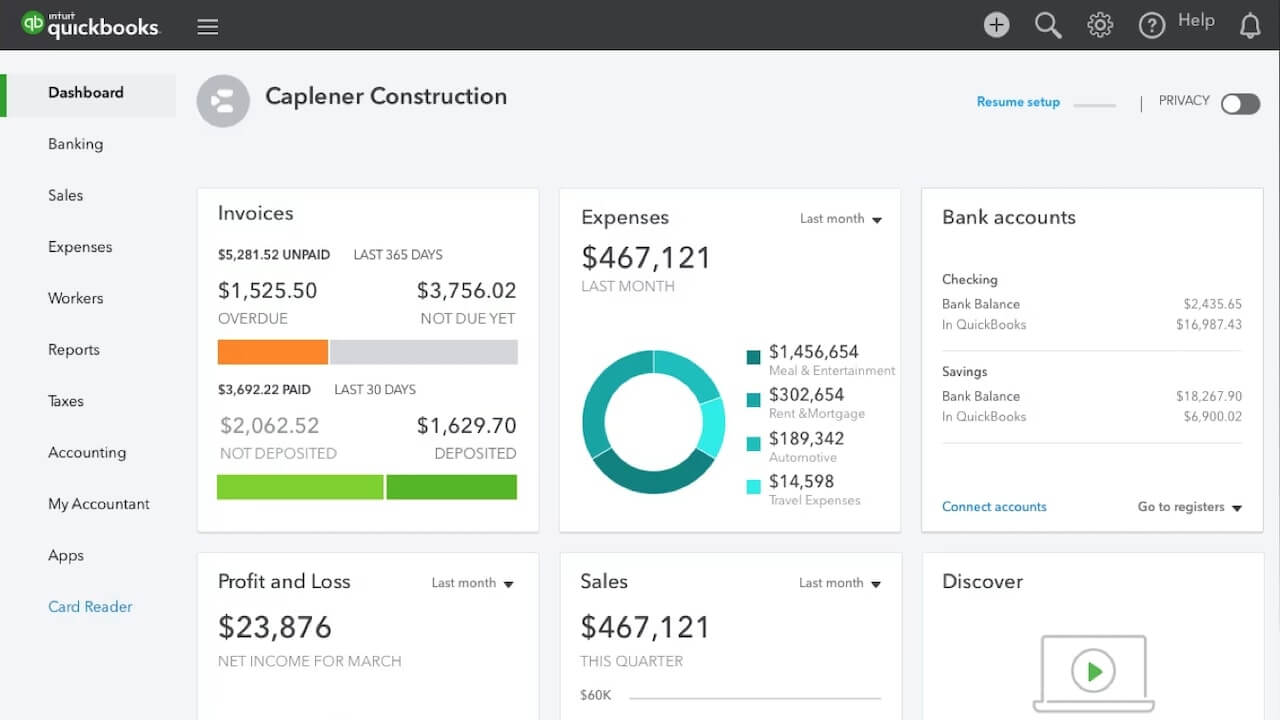The height and width of the screenshot is (720, 1280).
Task: Click the Resume setup link
Action: [1018, 102]
